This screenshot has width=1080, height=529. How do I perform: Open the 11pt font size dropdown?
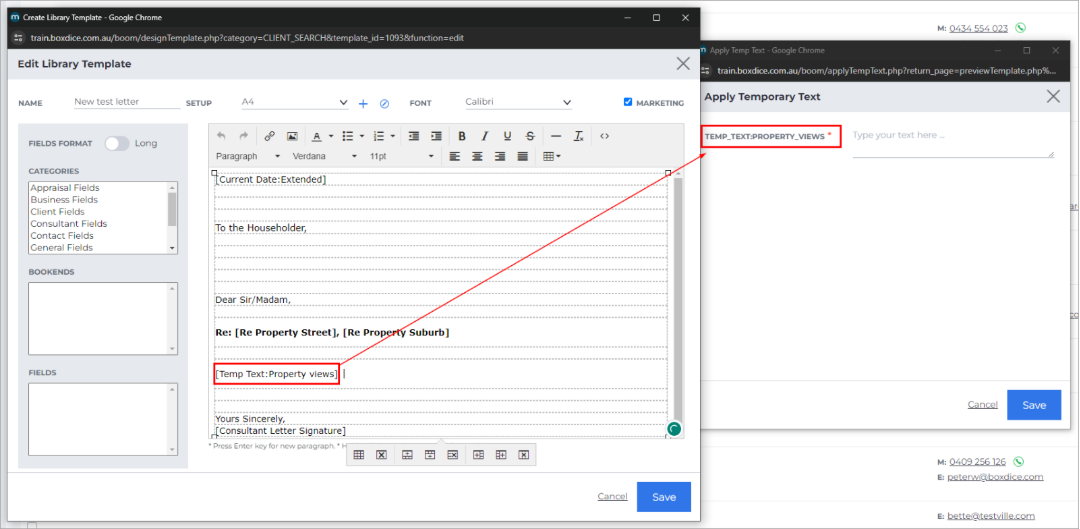(x=402, y=156)
